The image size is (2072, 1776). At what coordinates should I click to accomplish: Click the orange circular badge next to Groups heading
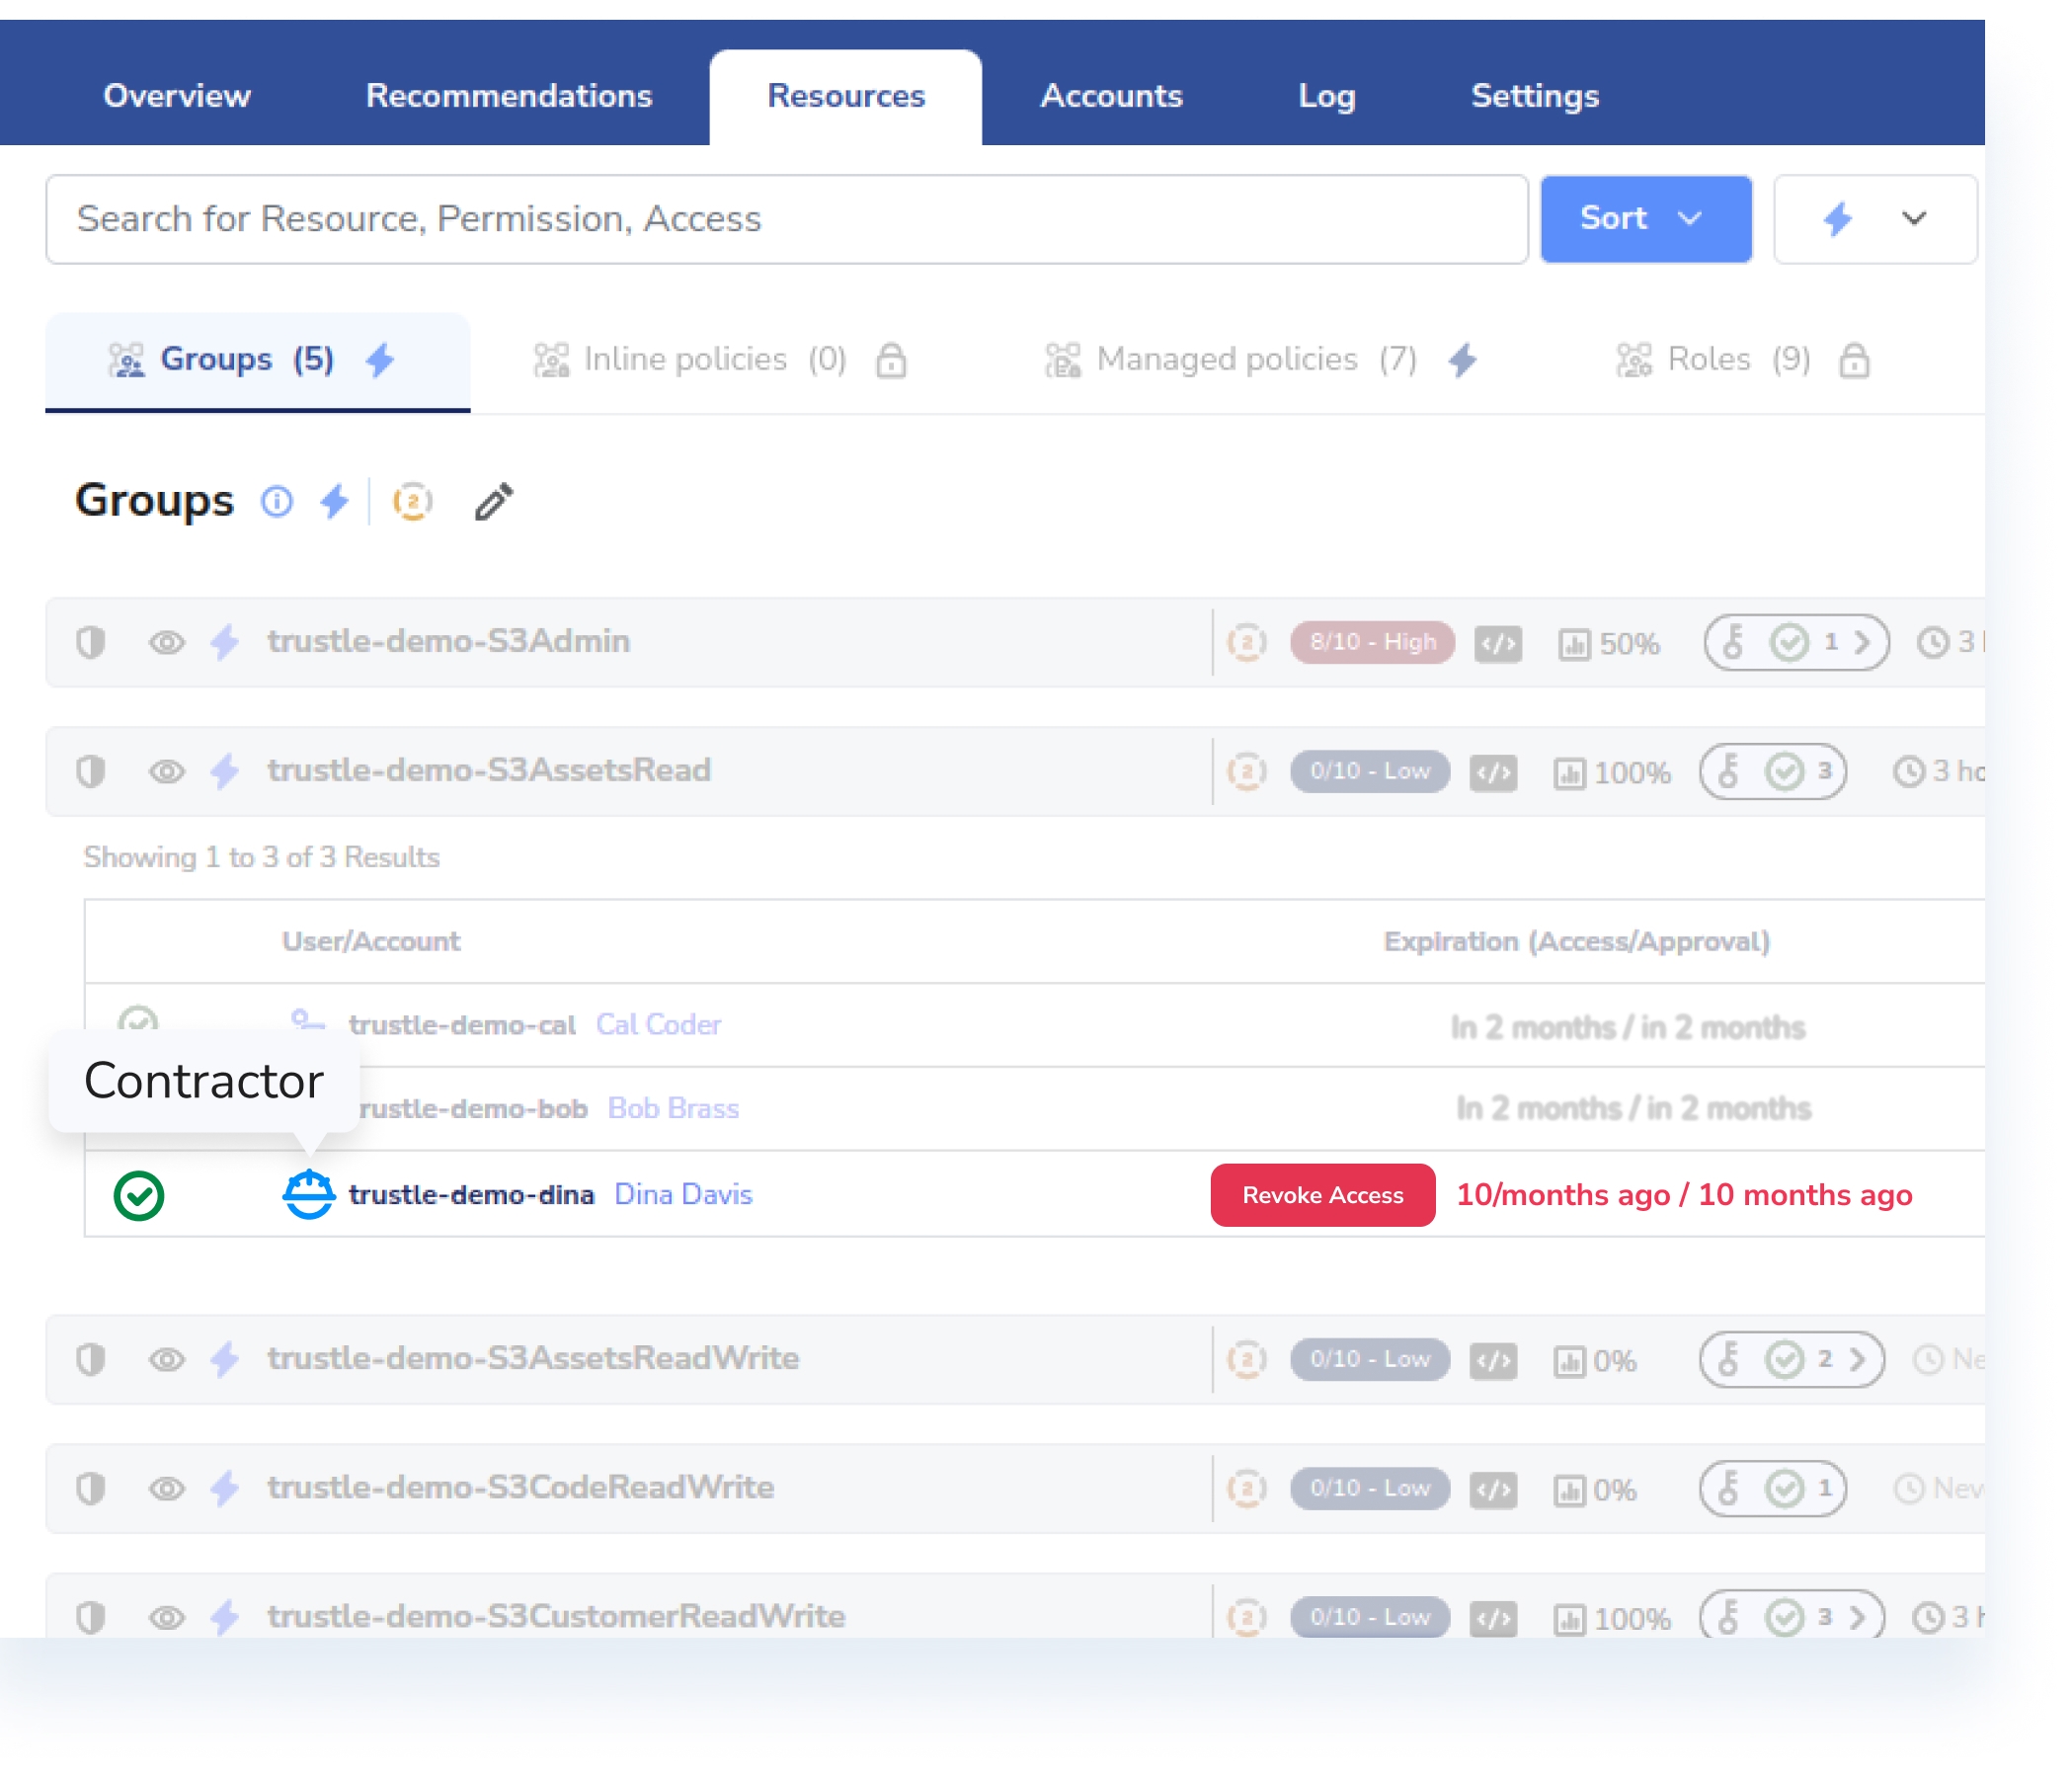412,501
